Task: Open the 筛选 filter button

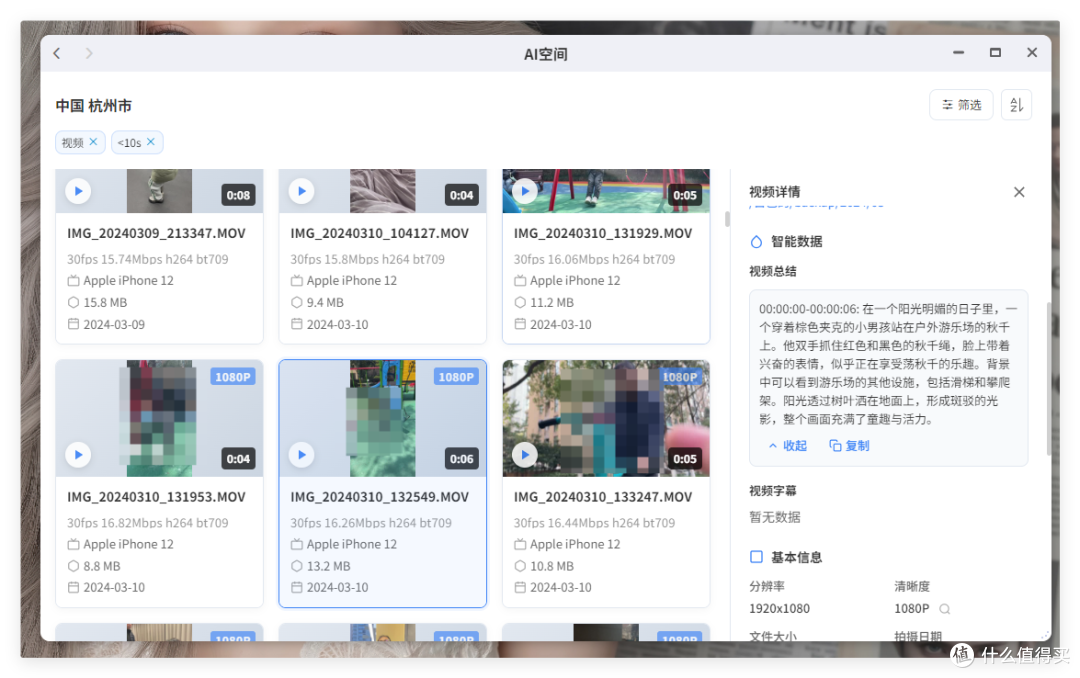Action: click(961, 105)
